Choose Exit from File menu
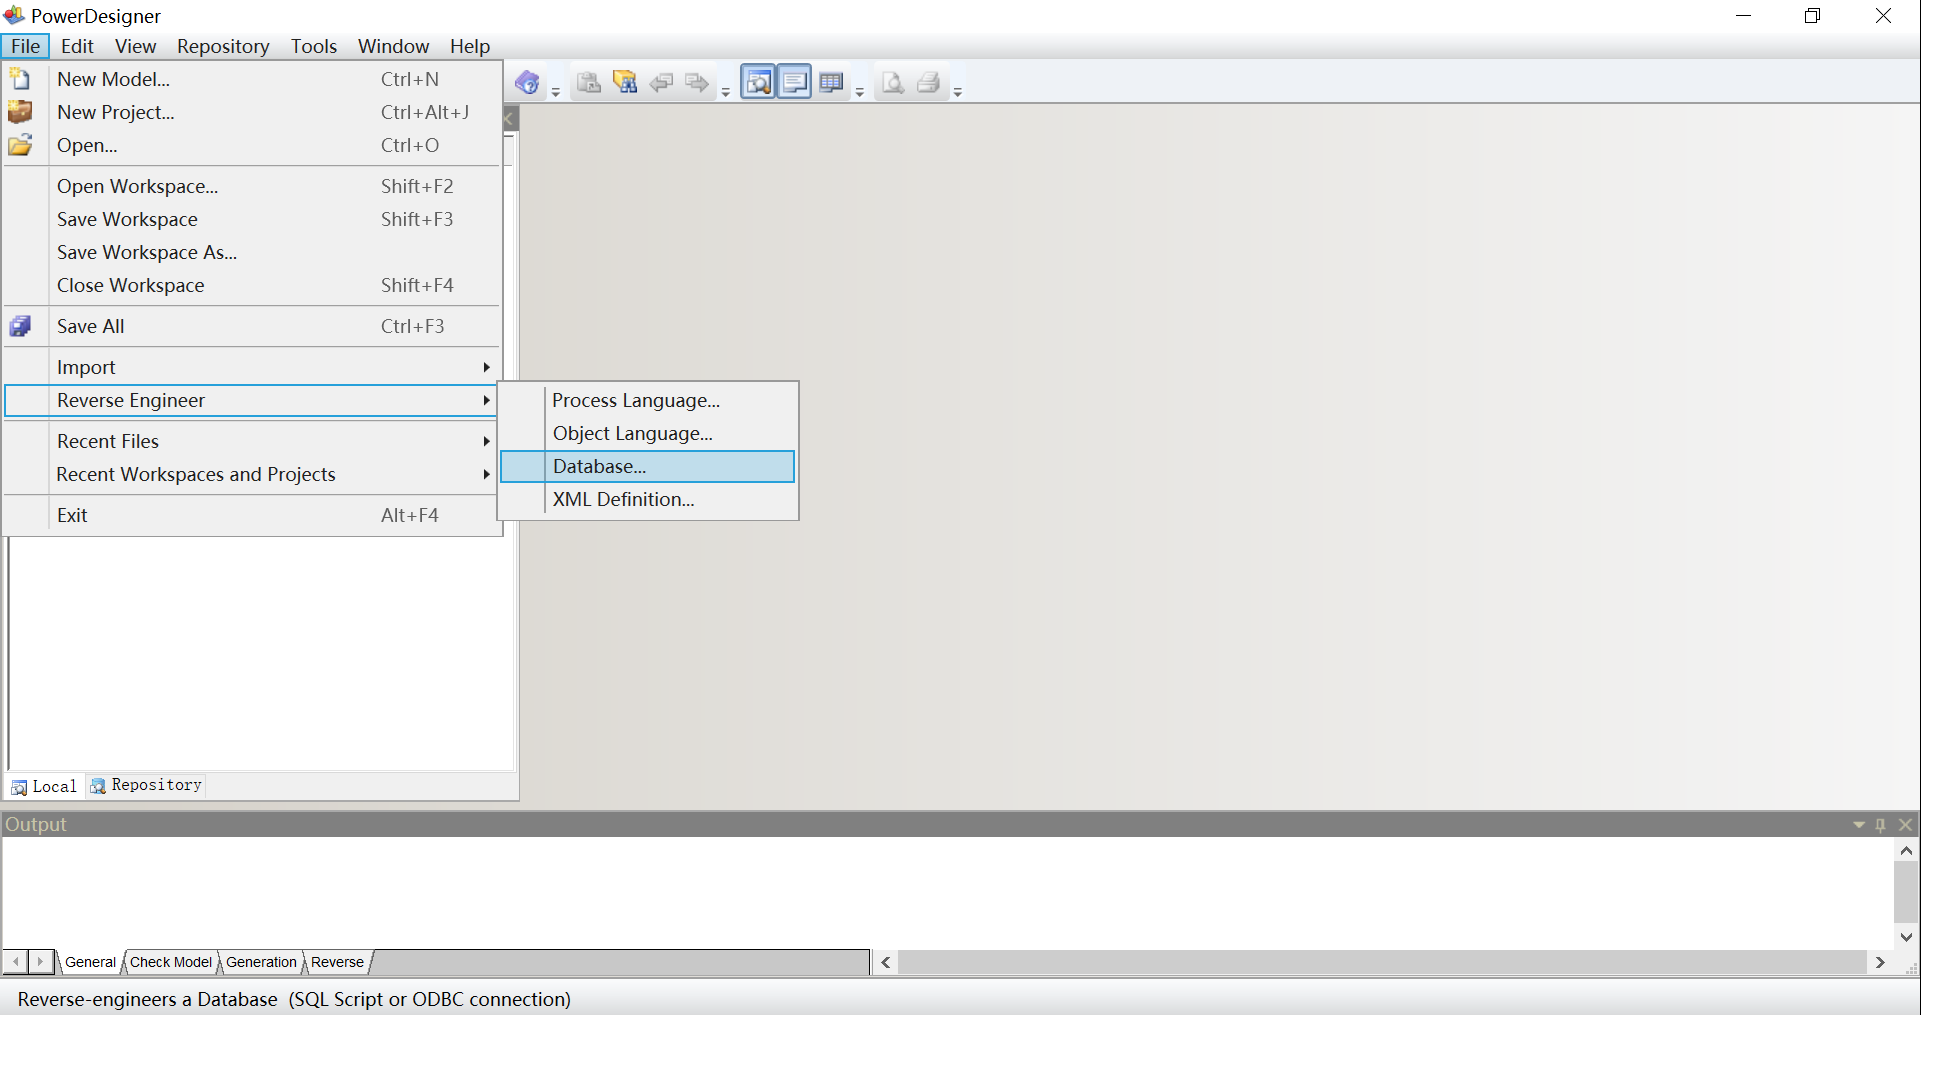Screen dimensions: 1955x1073 (x=252, y=515)
